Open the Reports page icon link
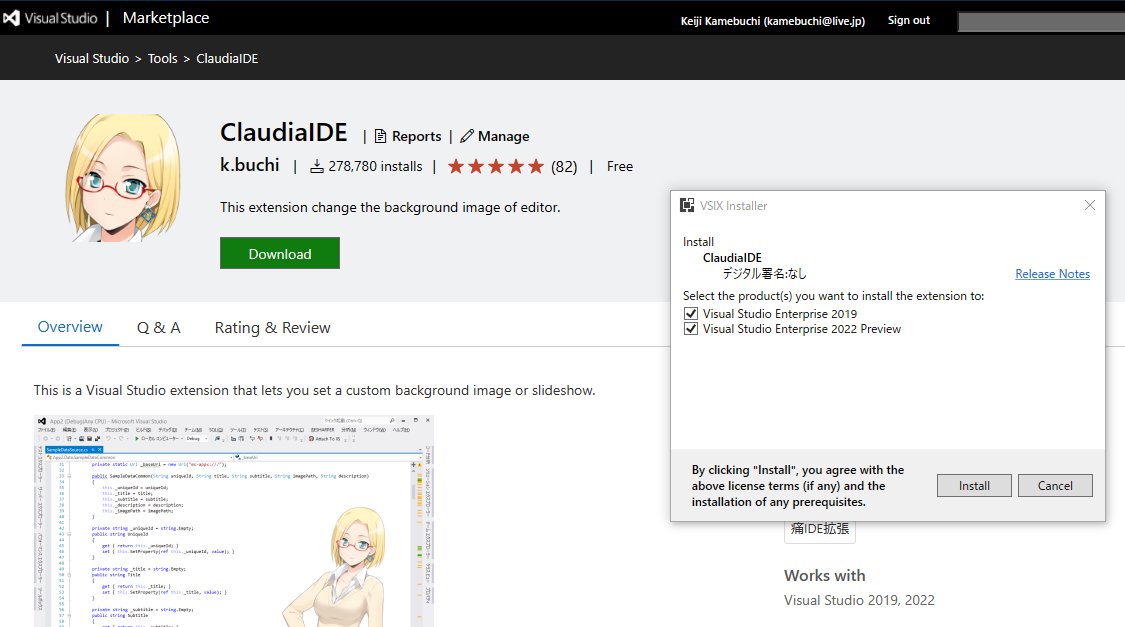The image size is (1125, 627). click(408, 136)
